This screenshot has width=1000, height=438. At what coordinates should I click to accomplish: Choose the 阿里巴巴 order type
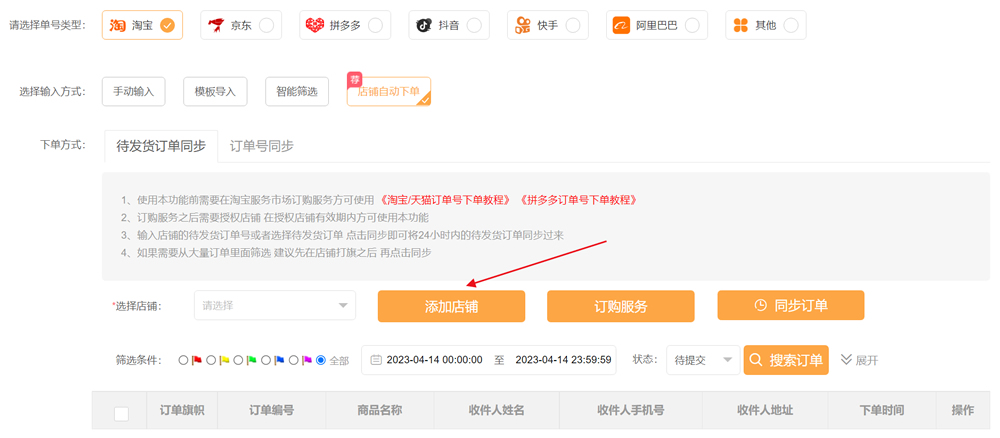point(656,25)
